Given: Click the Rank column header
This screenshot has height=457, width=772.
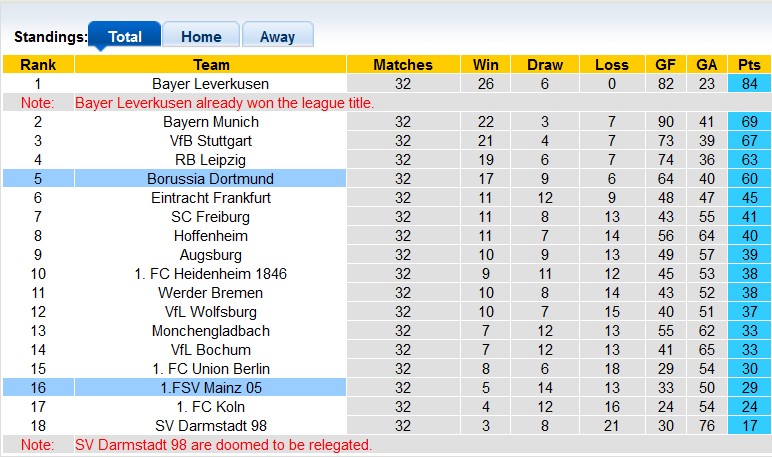Looking at the screenshot, I should (x=38, y=65).
